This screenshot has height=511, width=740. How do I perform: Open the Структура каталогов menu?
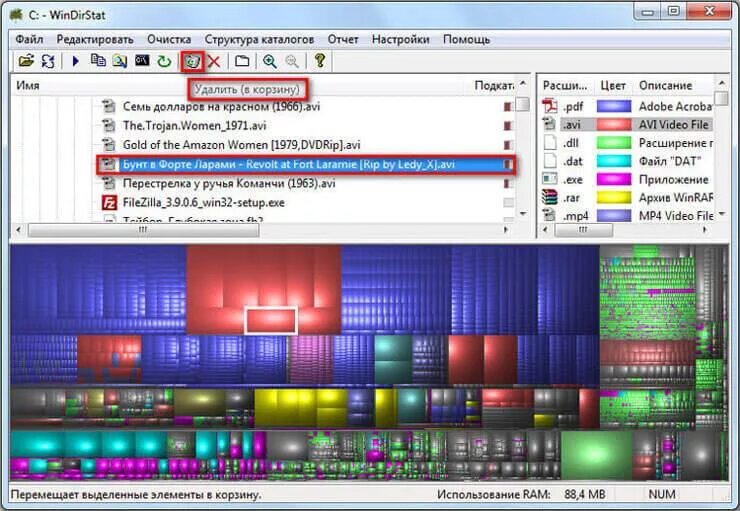click(x=259, y=39)
